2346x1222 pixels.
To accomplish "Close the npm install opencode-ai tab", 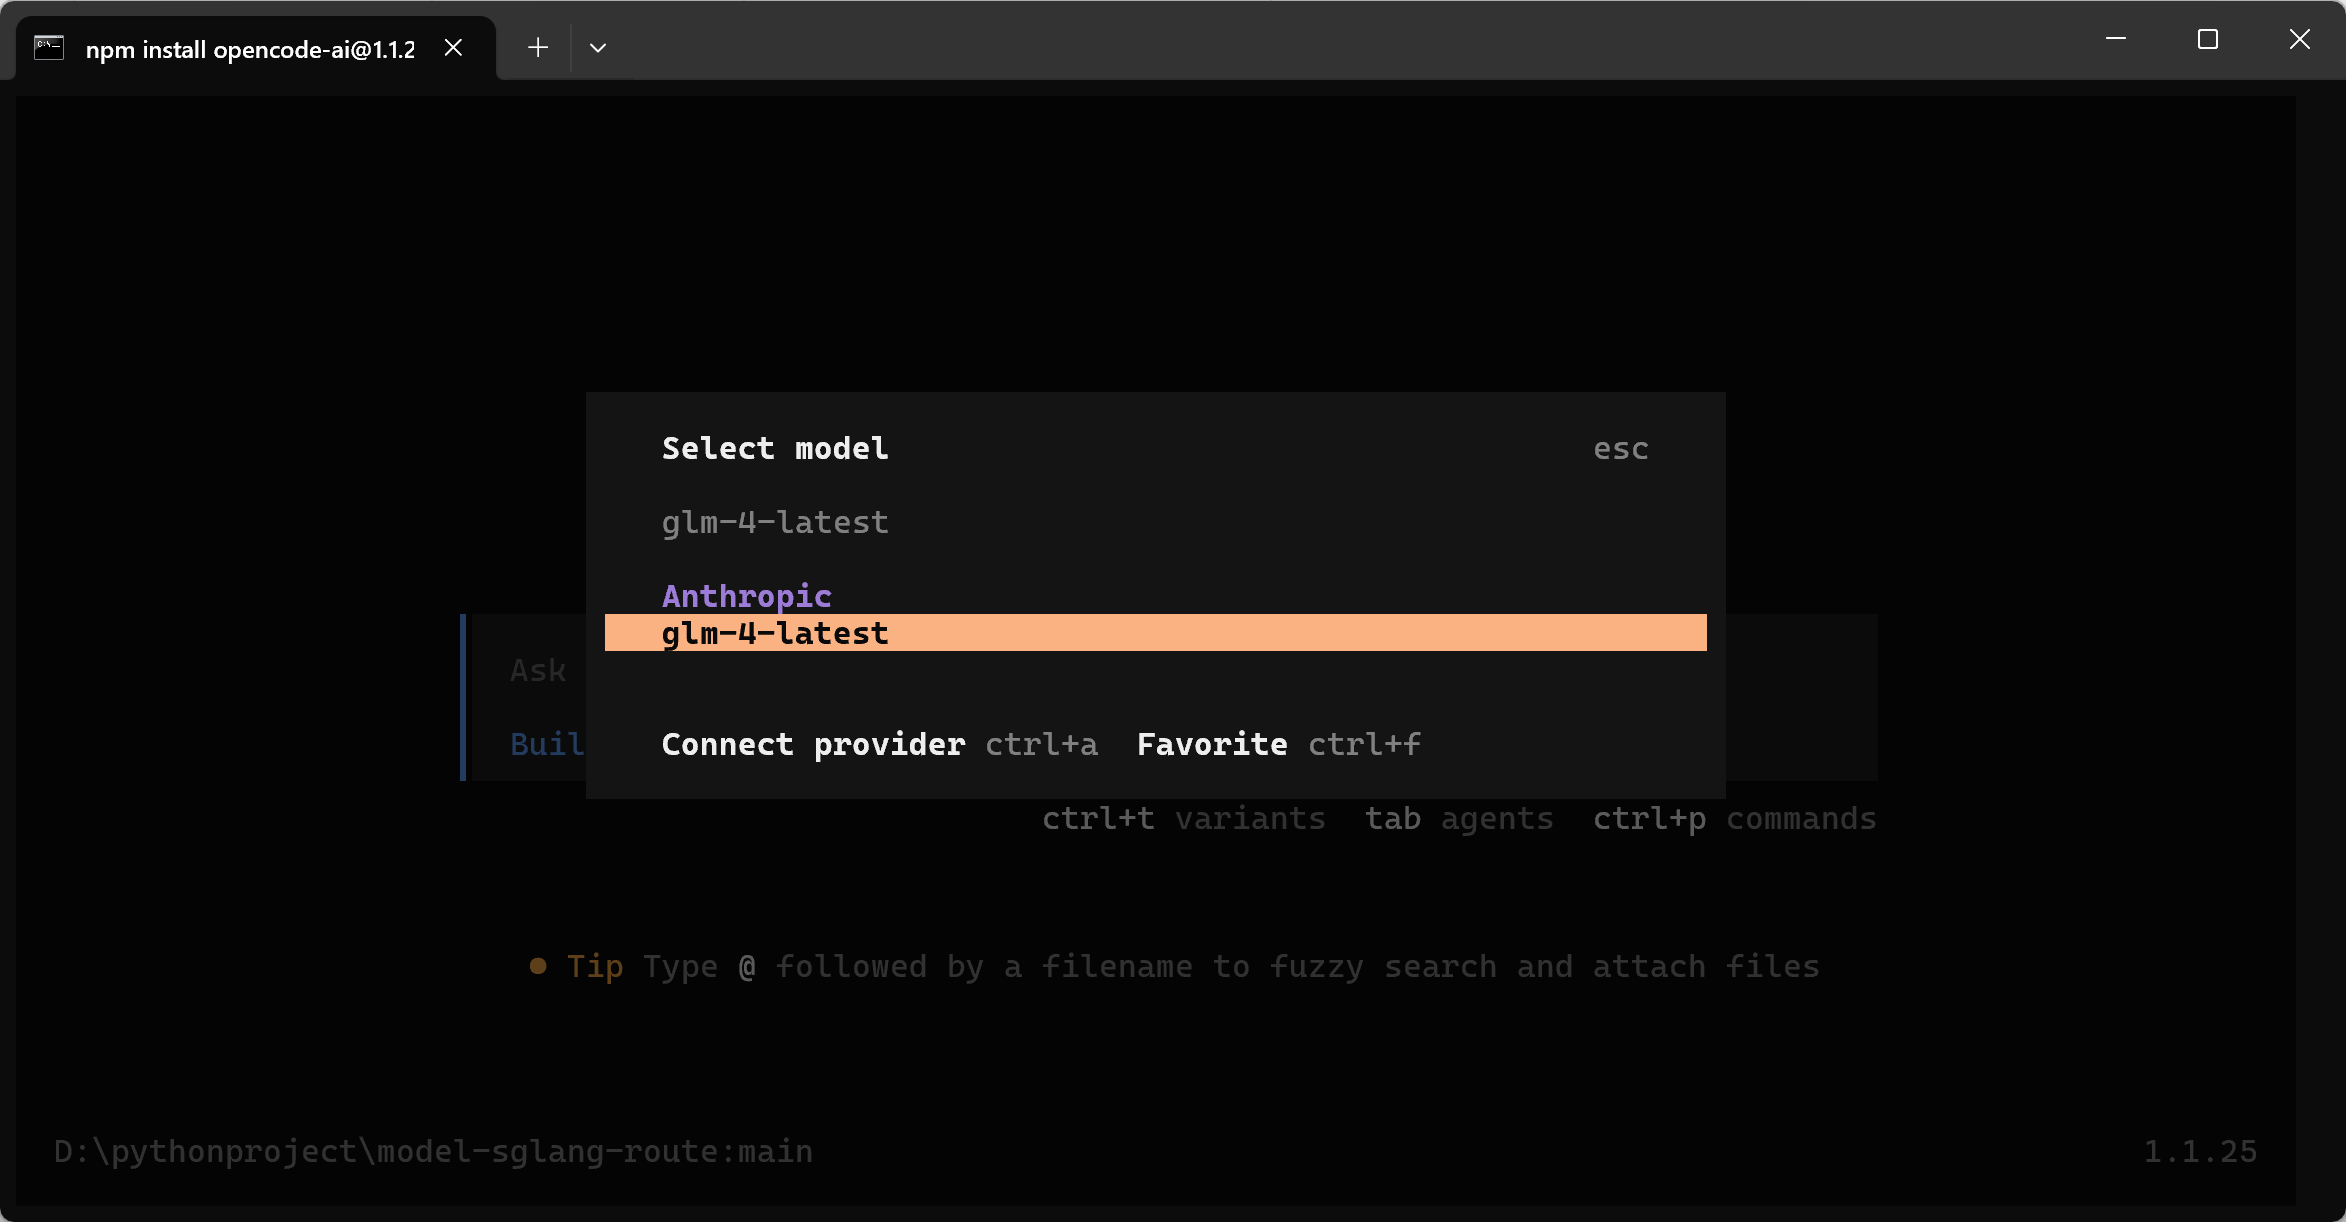I will click(453, 48).
